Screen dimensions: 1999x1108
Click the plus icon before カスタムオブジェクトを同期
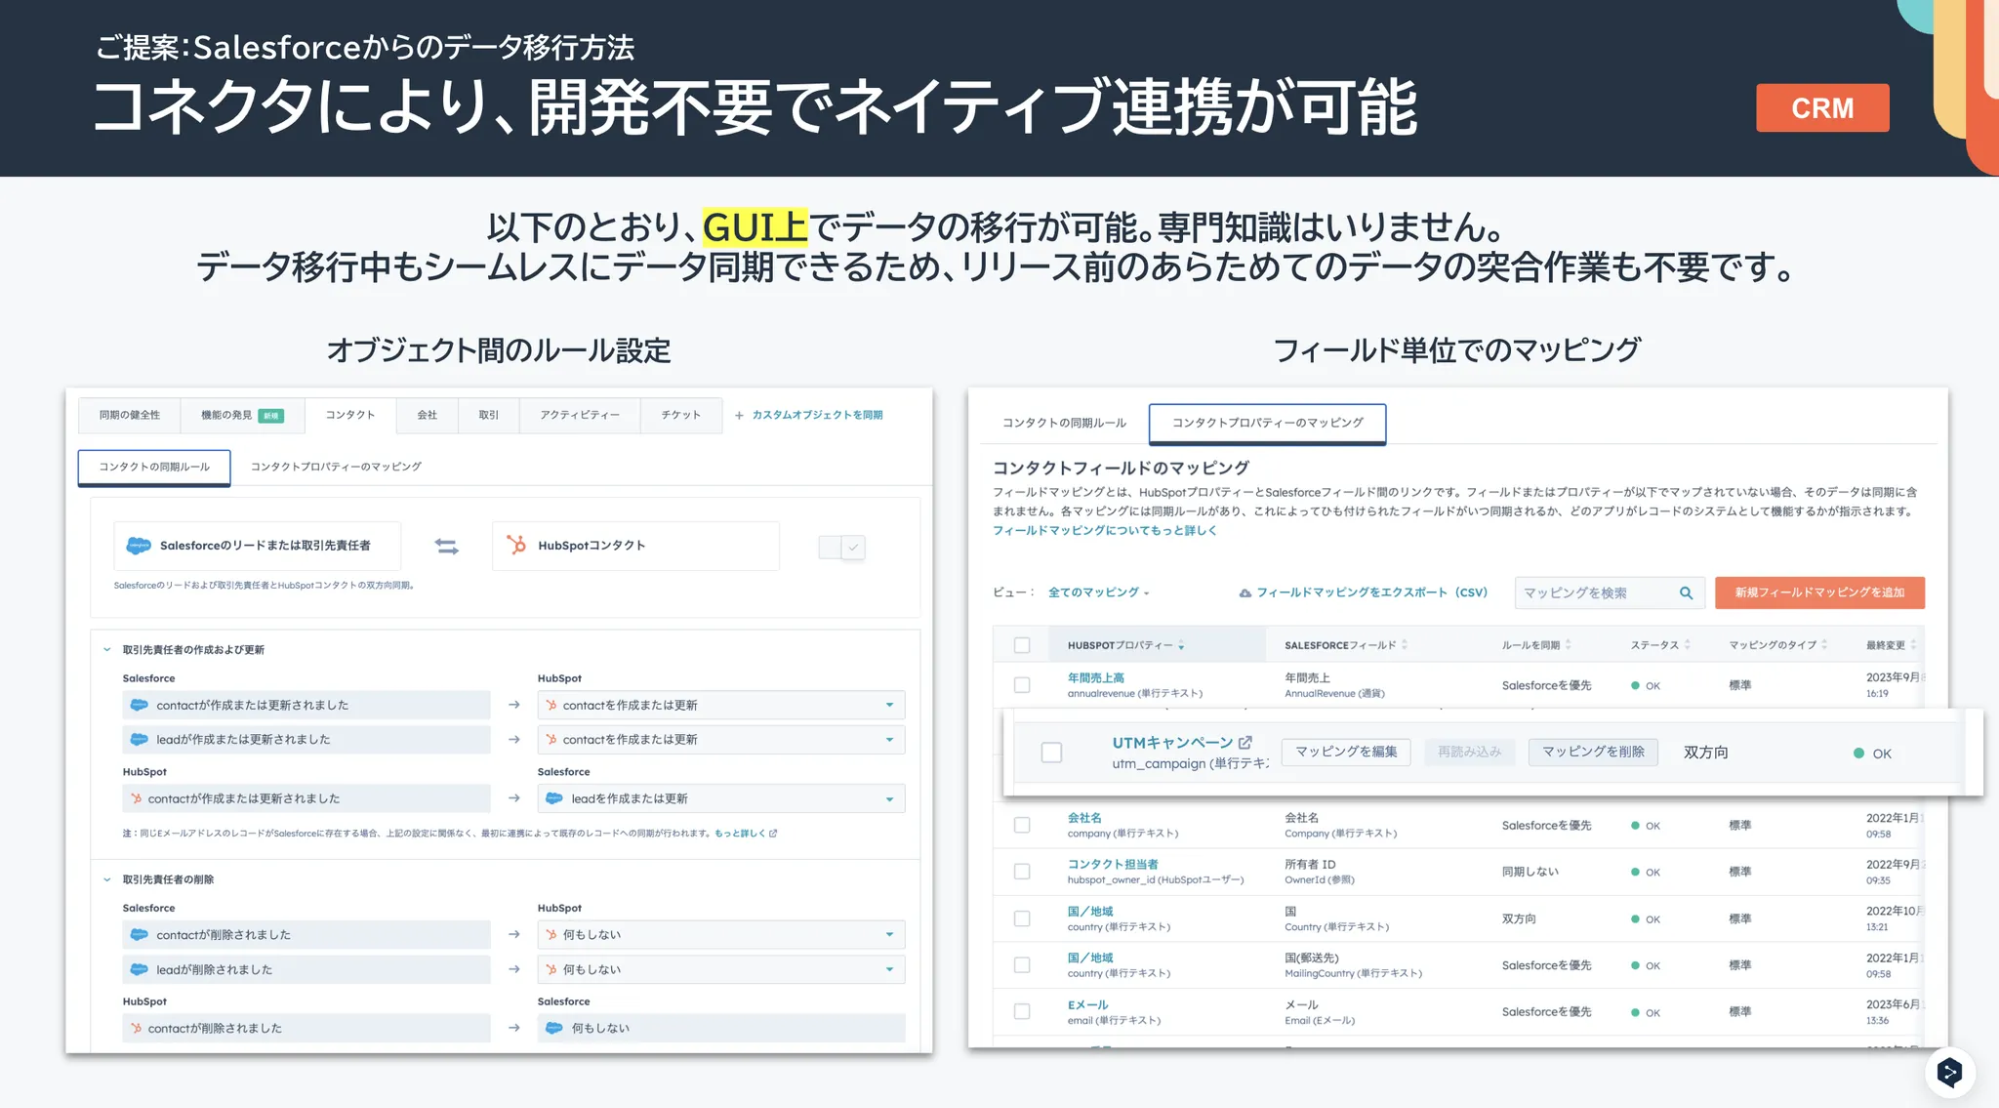coord(739,415)
